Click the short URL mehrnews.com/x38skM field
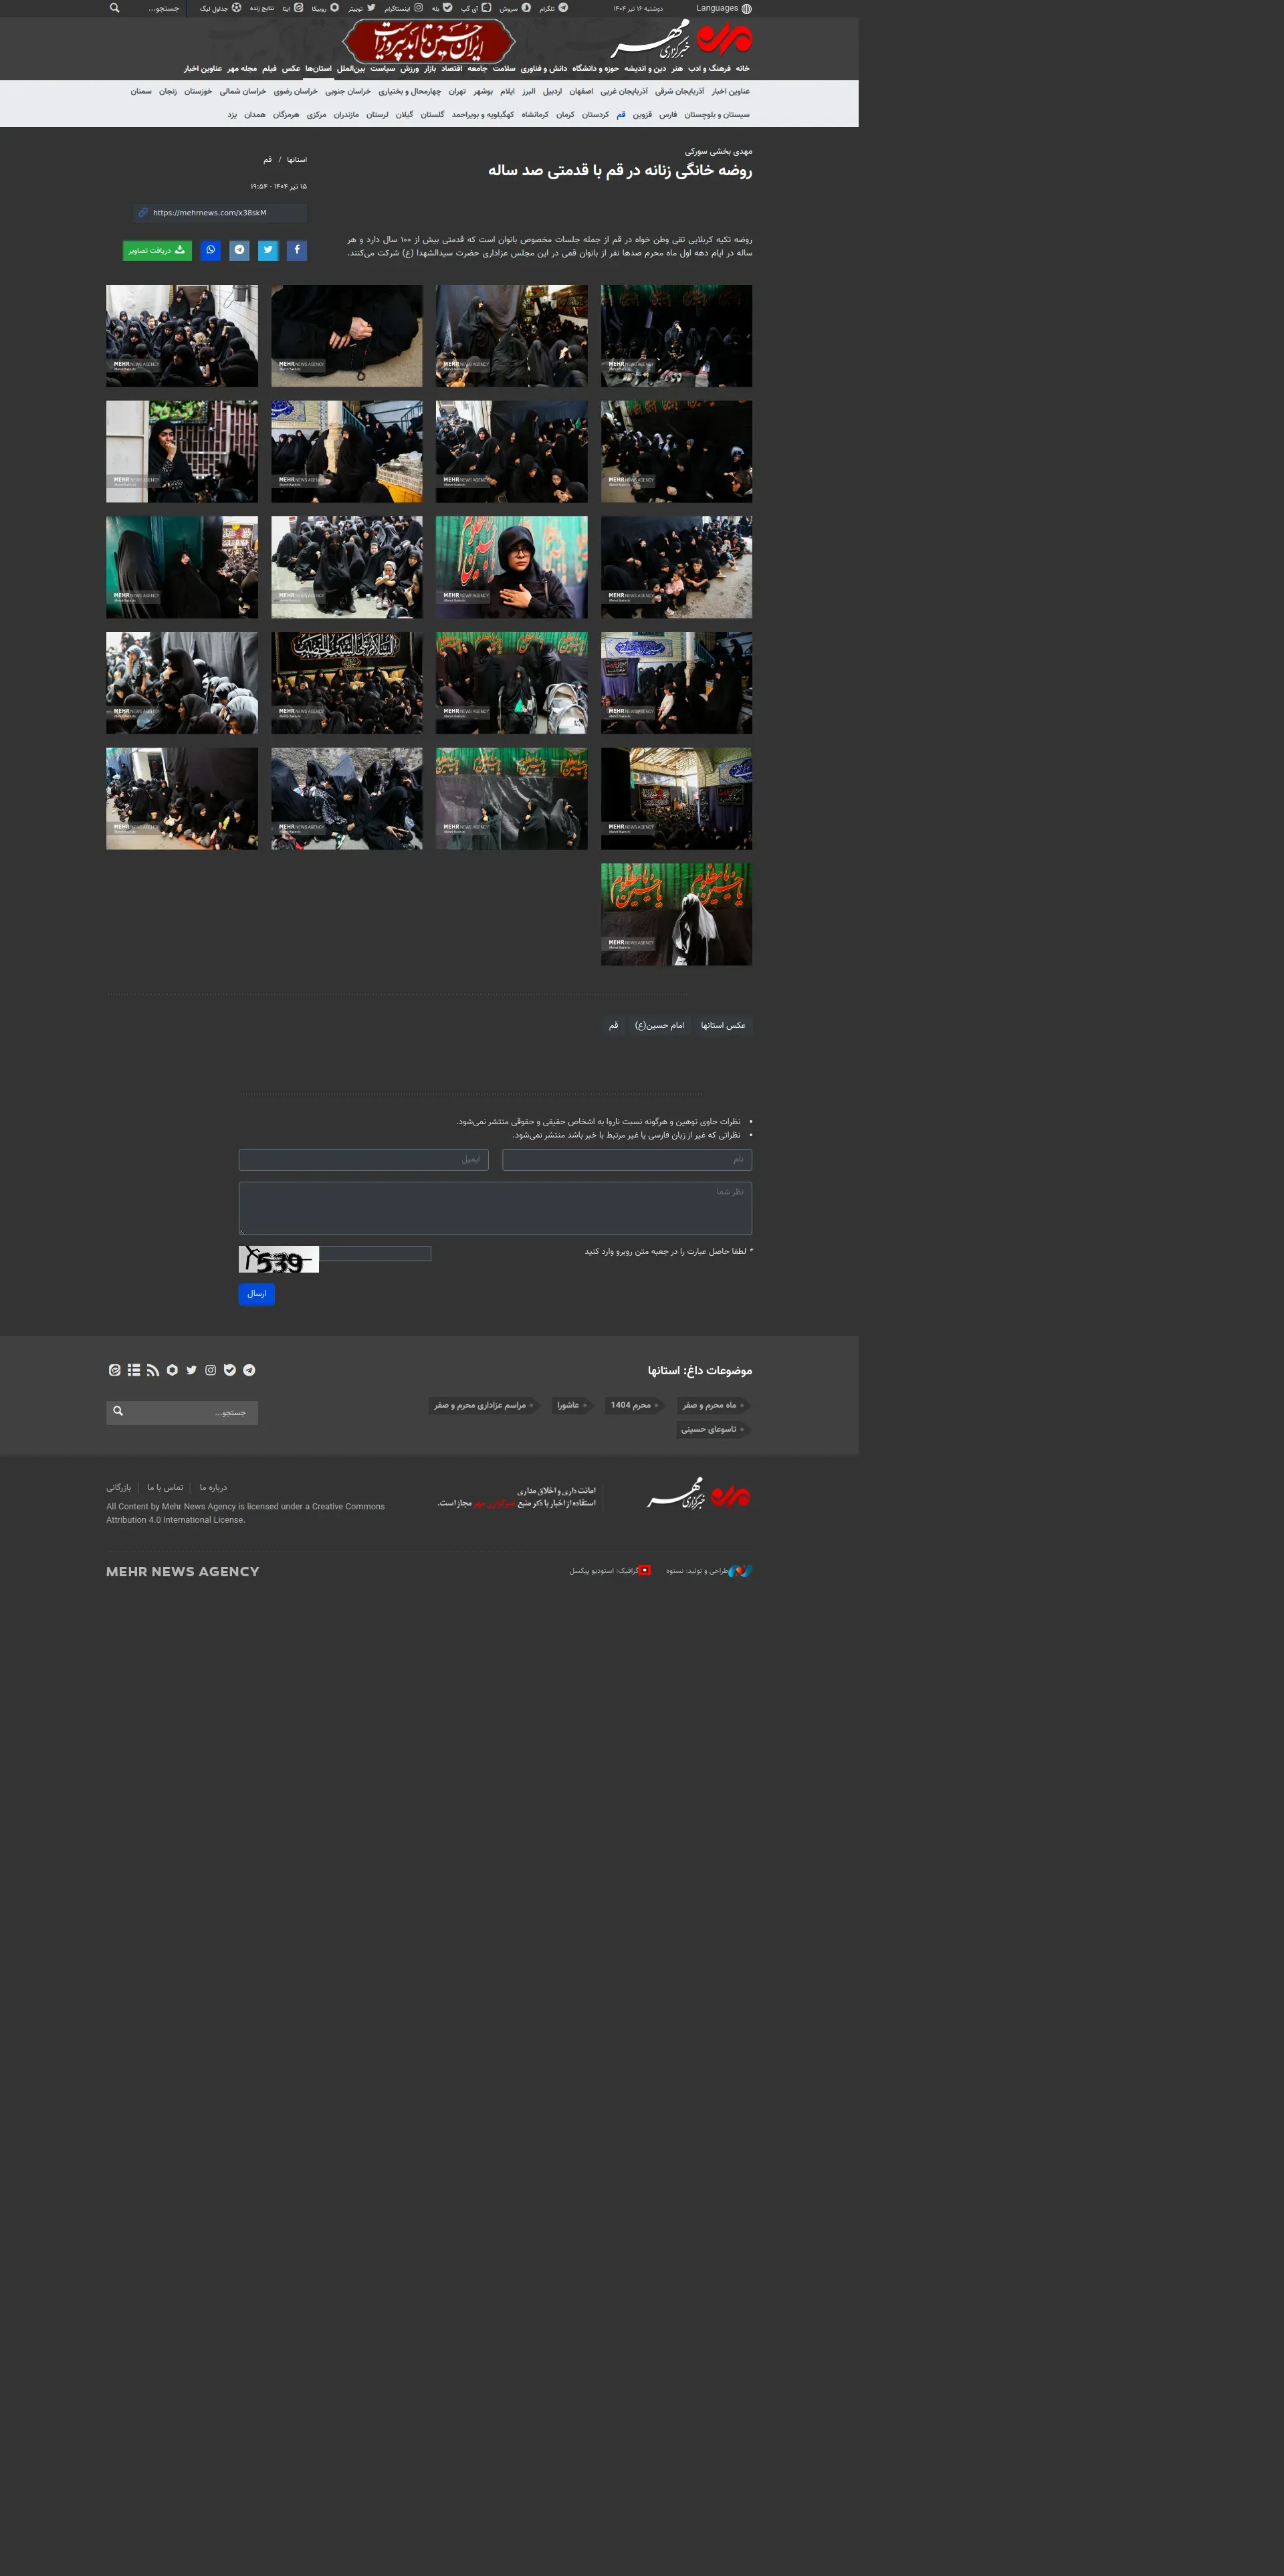 [220, 213]
